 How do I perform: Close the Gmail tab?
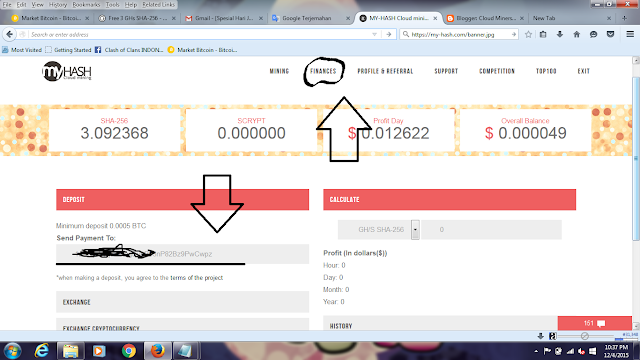pyautogui.click(x=261, y=18)
